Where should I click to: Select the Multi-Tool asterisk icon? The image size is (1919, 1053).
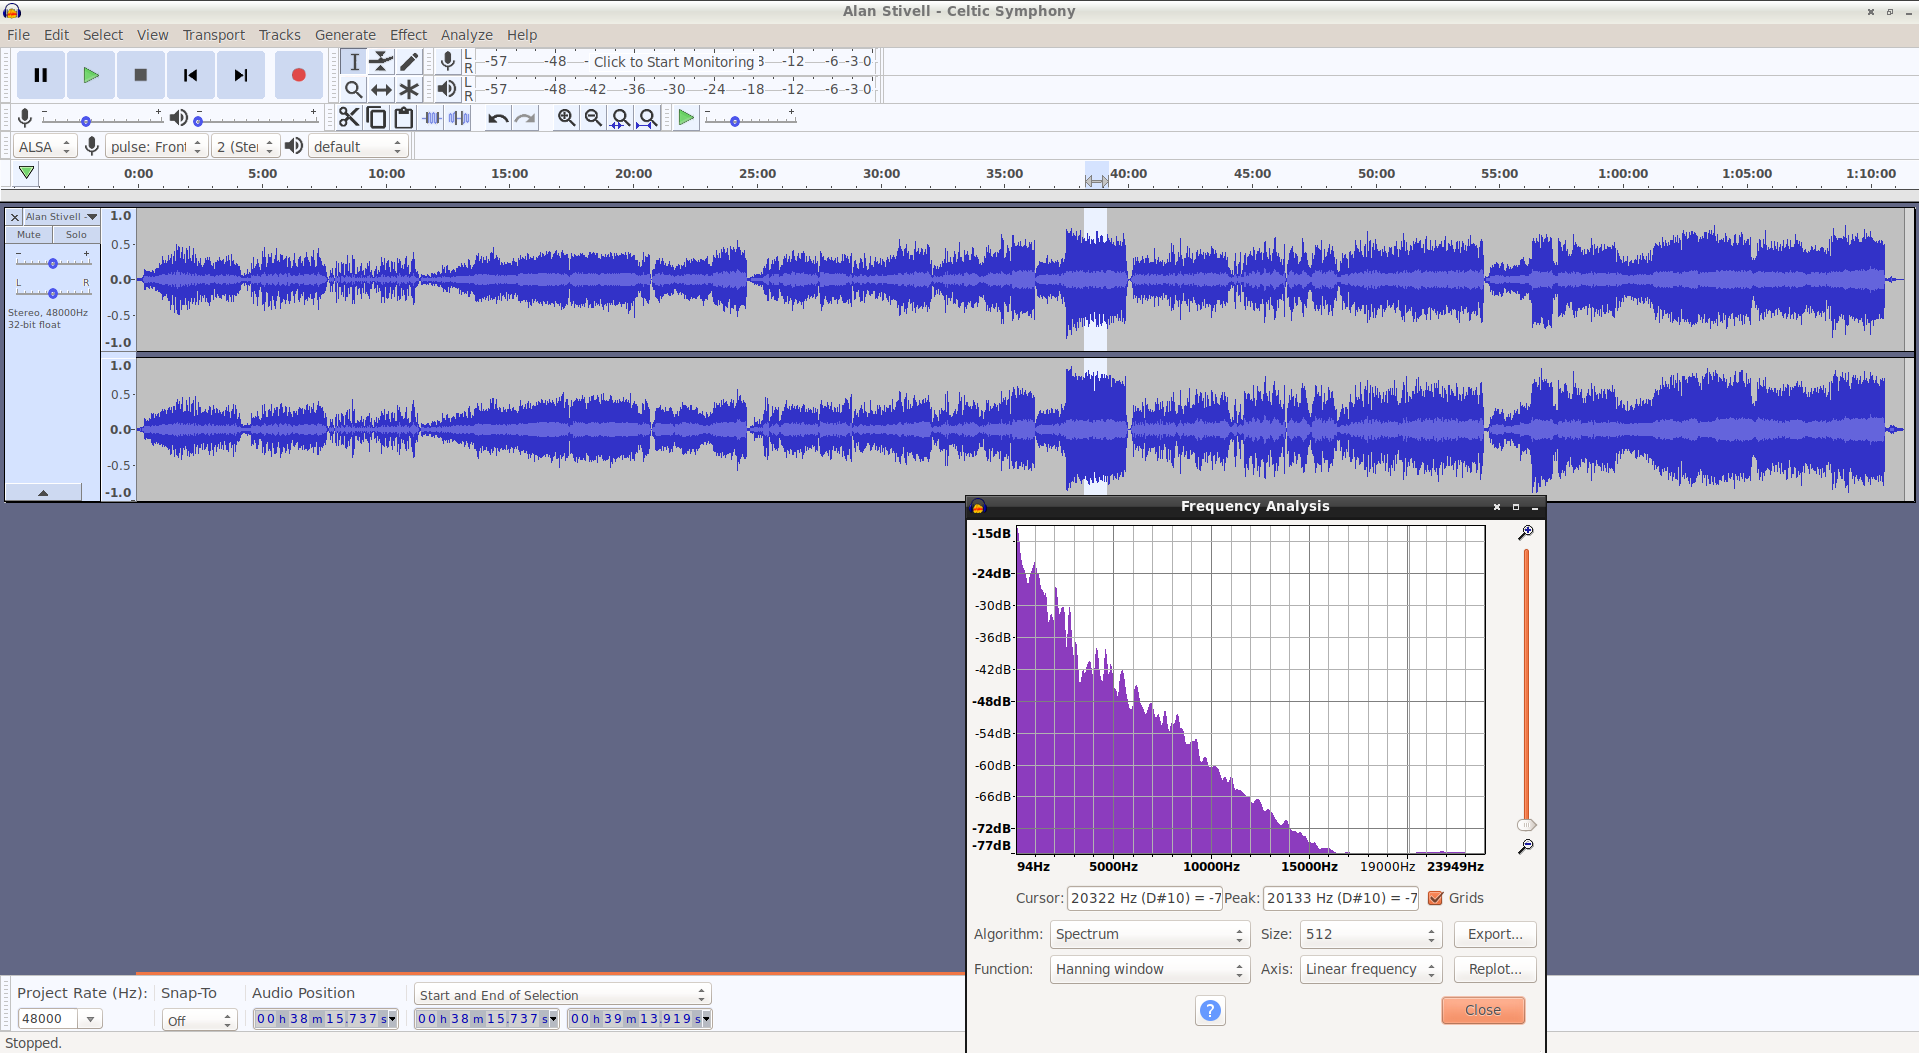409,89
